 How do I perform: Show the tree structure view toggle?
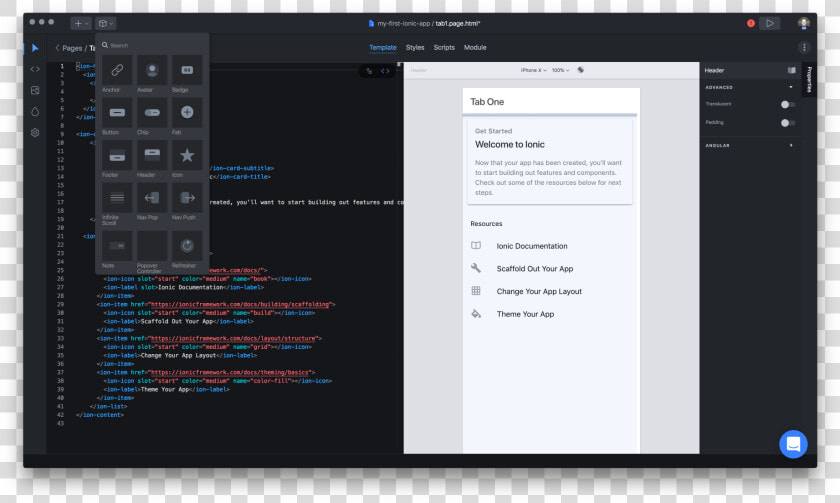point(369,71)
